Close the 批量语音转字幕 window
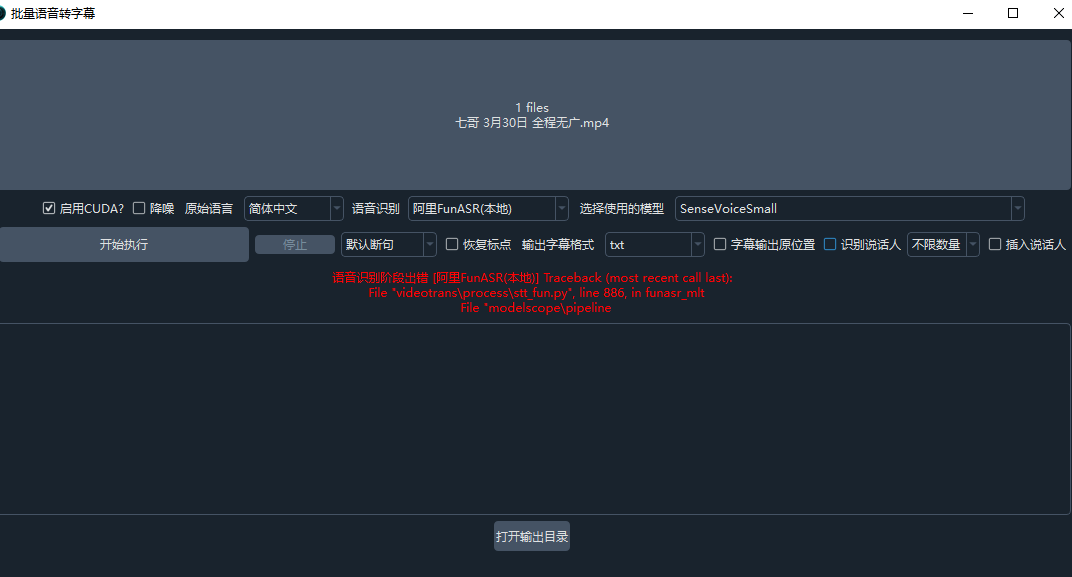This screenshot has width=1072, height=577. (x=1057, y=13)
